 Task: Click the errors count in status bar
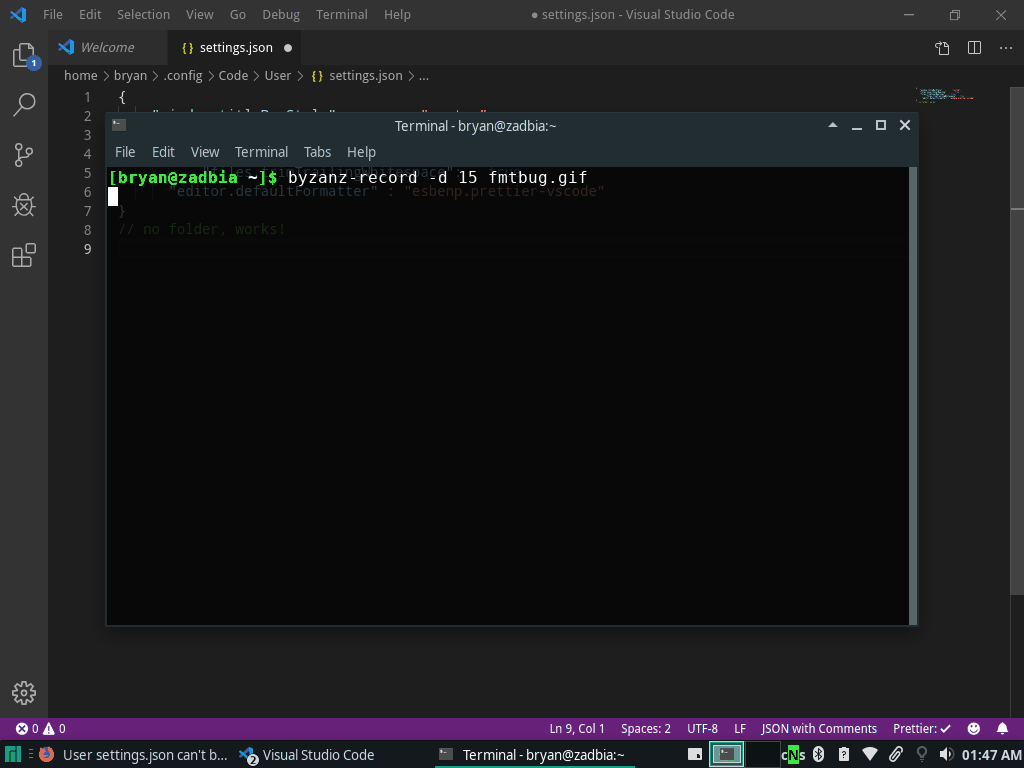tap(27, 728)
